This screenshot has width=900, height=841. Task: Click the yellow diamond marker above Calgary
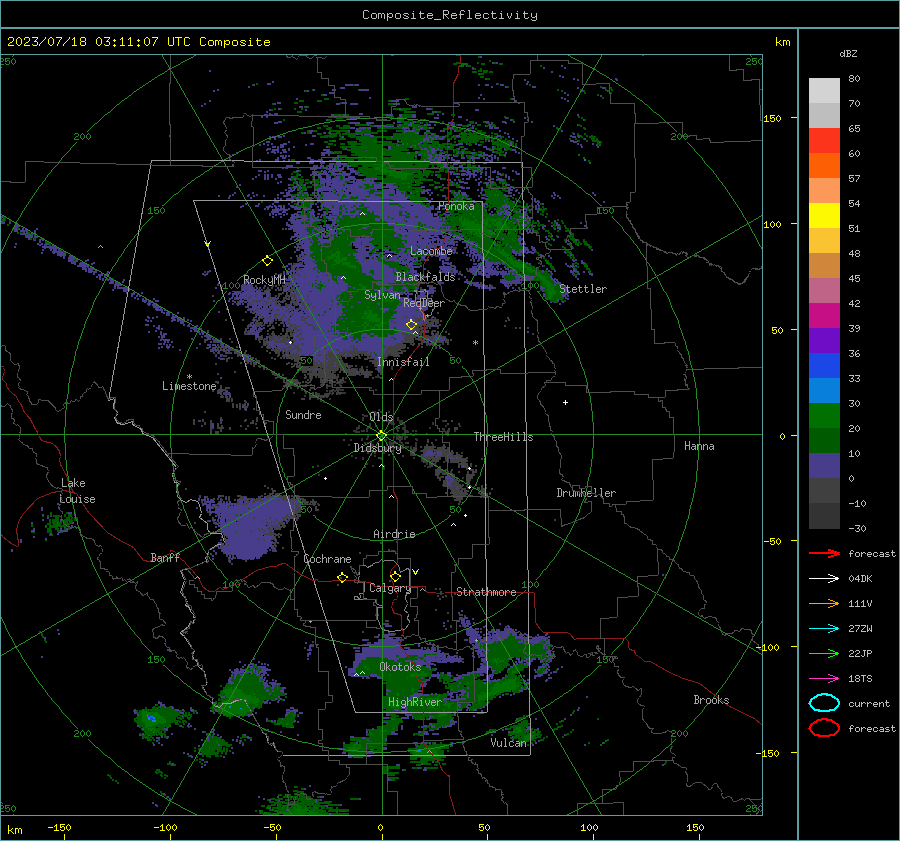click(x=395, y=576)
